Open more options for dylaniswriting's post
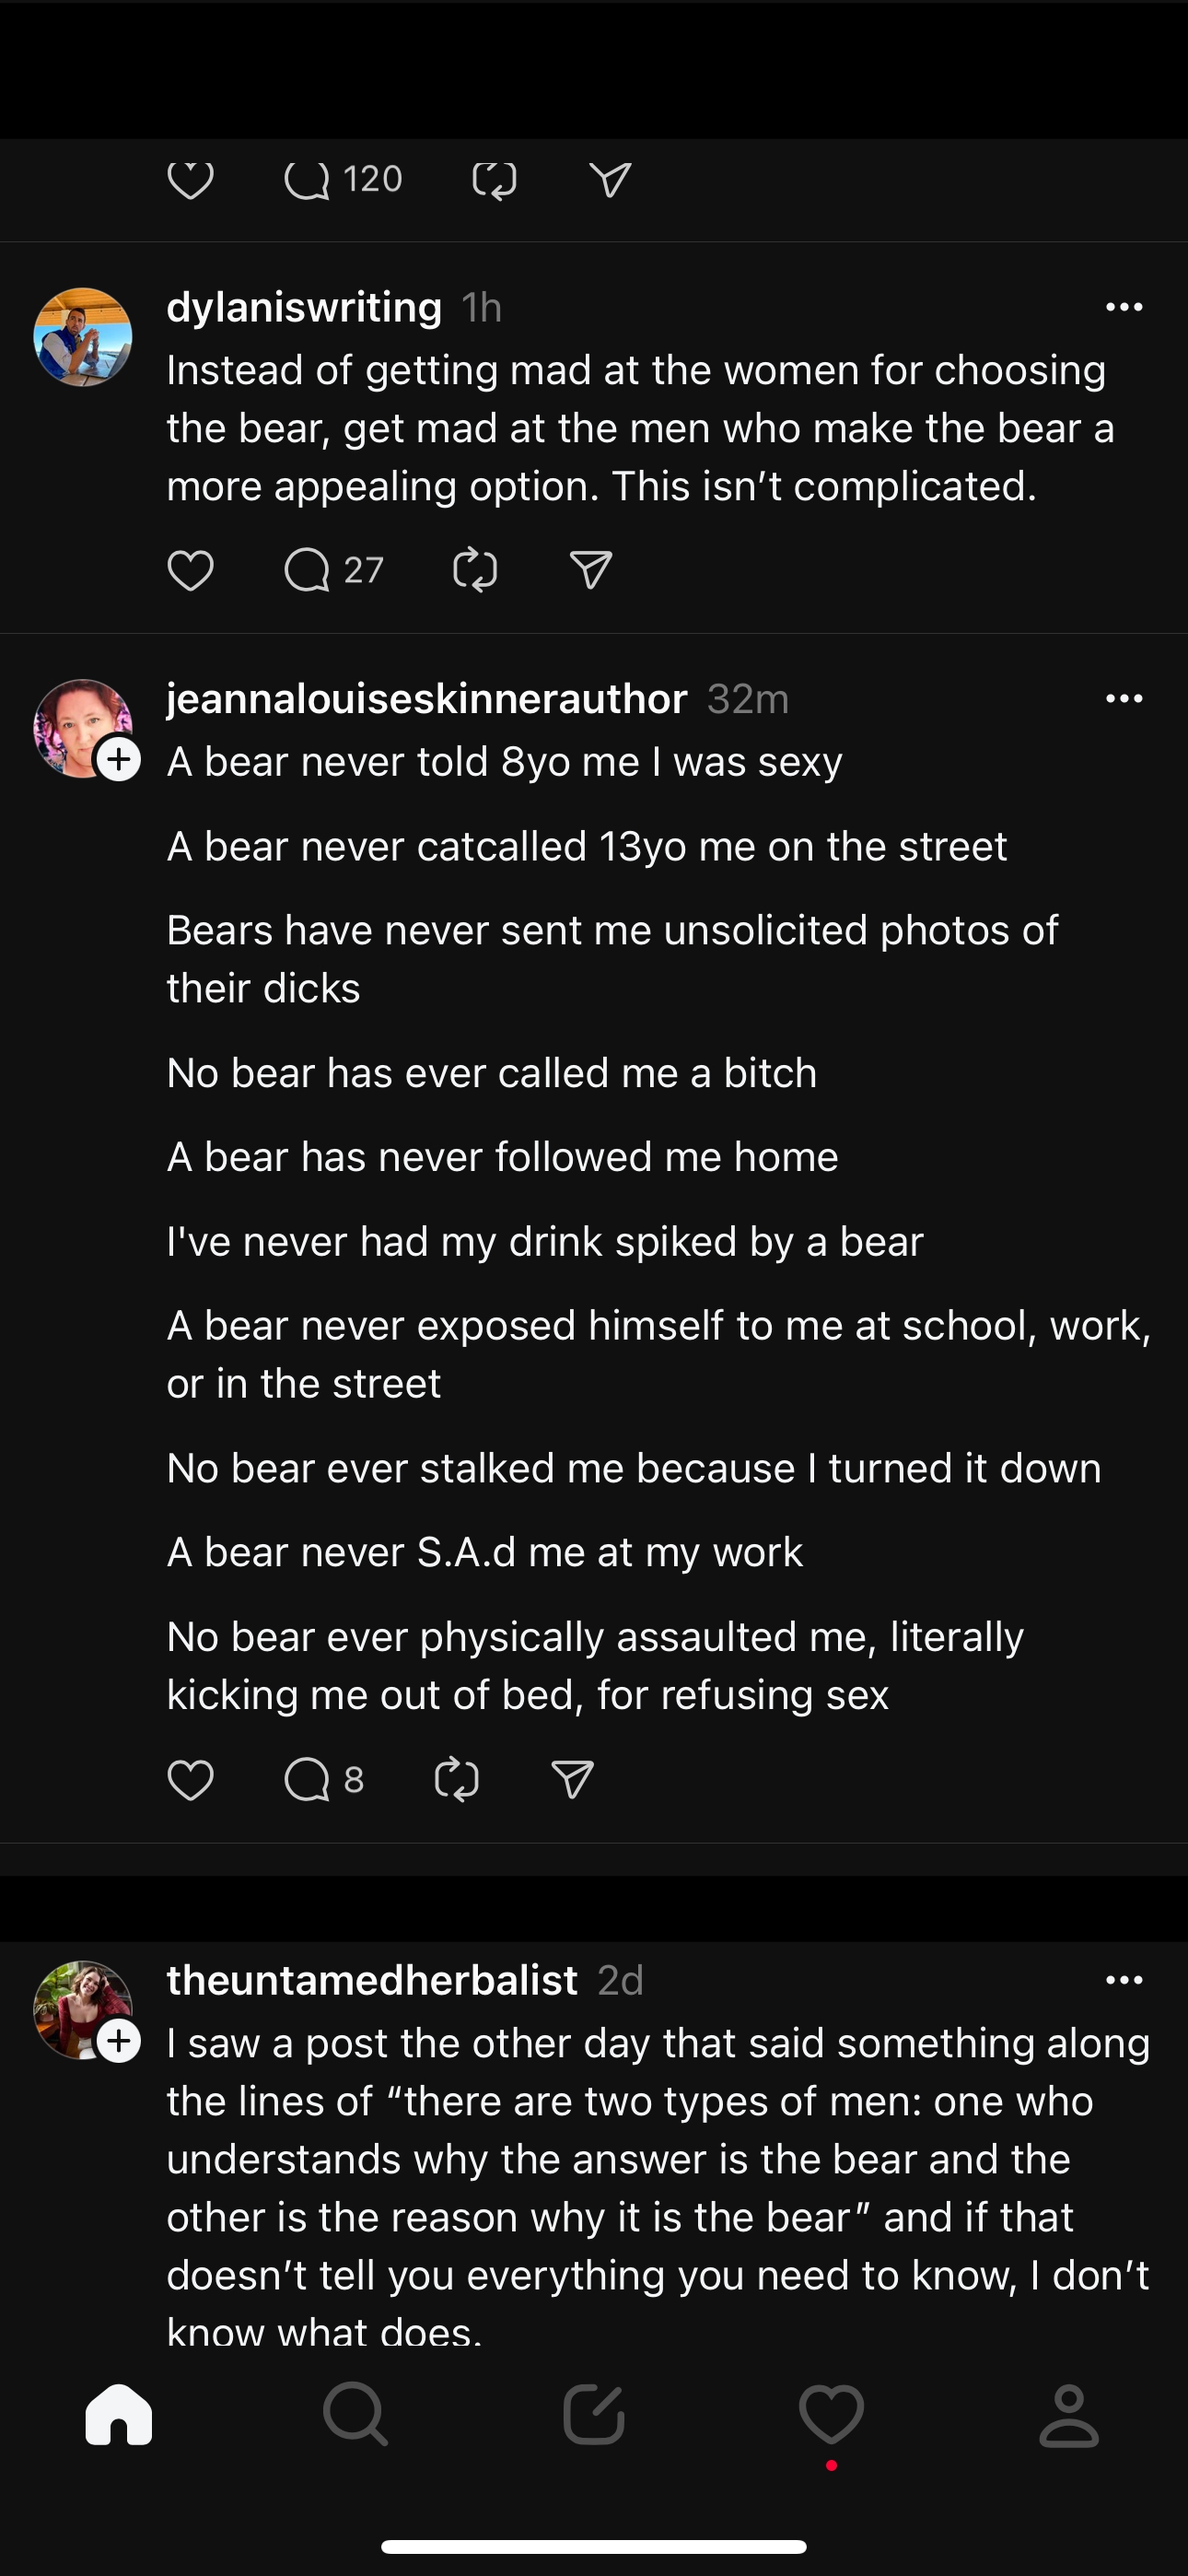Screen dimensions: 1188x2576 click(1124, 307)
